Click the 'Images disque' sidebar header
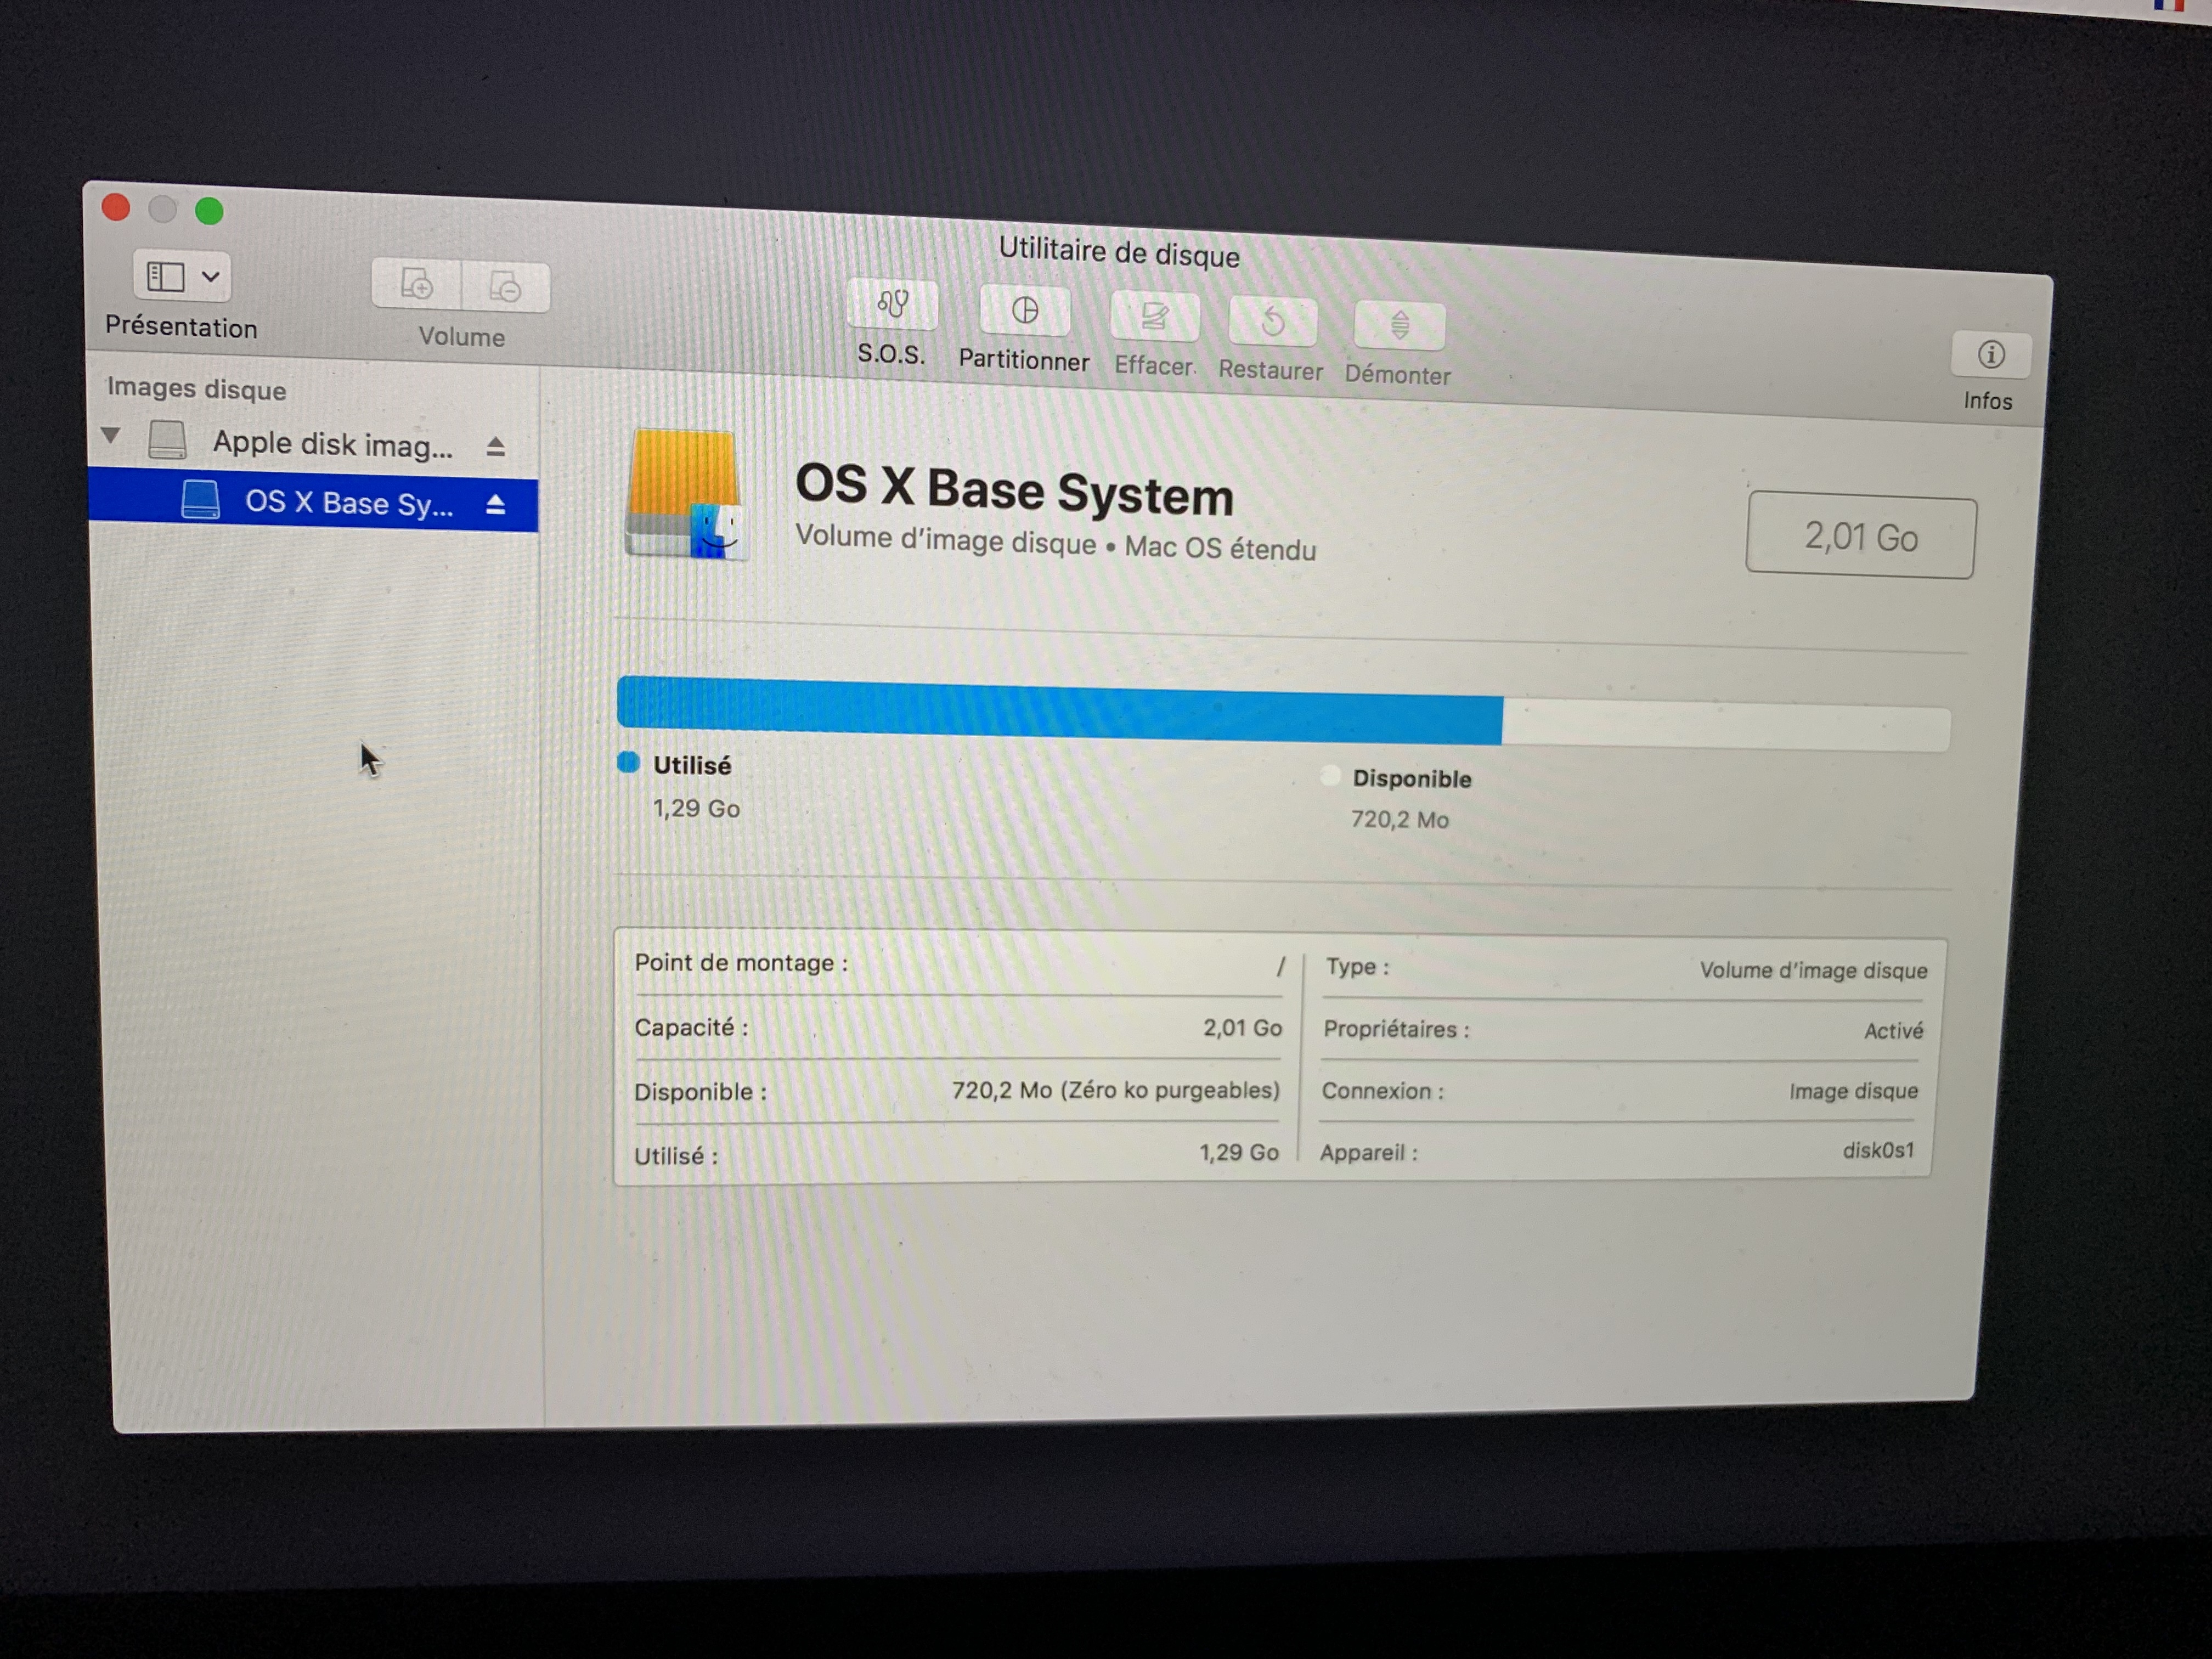 click(x=197, y=388)
